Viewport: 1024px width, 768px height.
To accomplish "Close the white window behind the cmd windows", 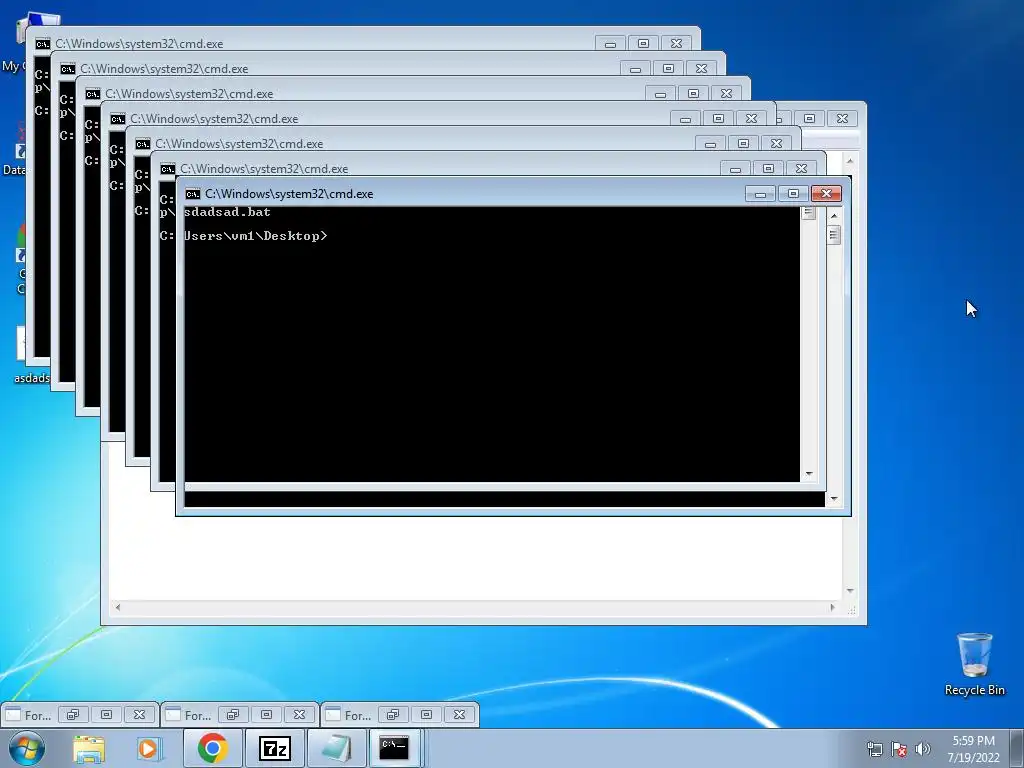I will pos(842,118).
